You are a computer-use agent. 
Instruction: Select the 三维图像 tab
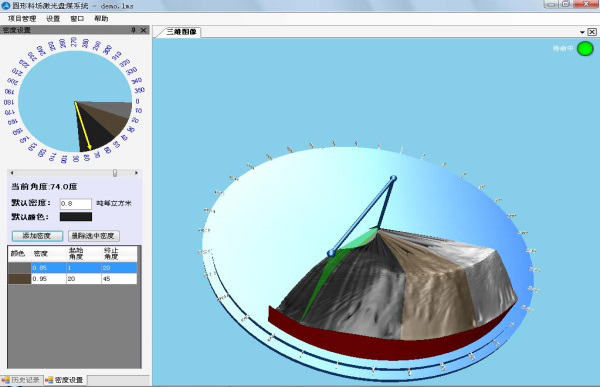pos(181,32)
